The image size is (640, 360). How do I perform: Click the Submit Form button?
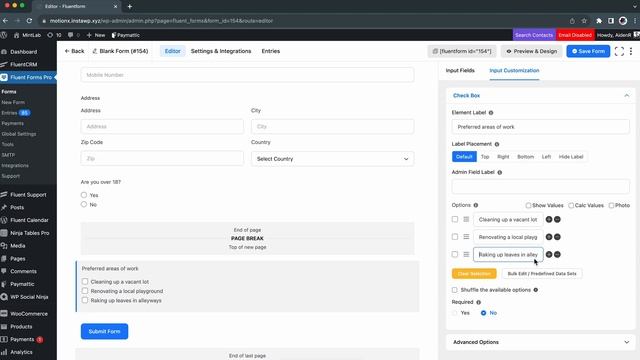click(104, 331)
